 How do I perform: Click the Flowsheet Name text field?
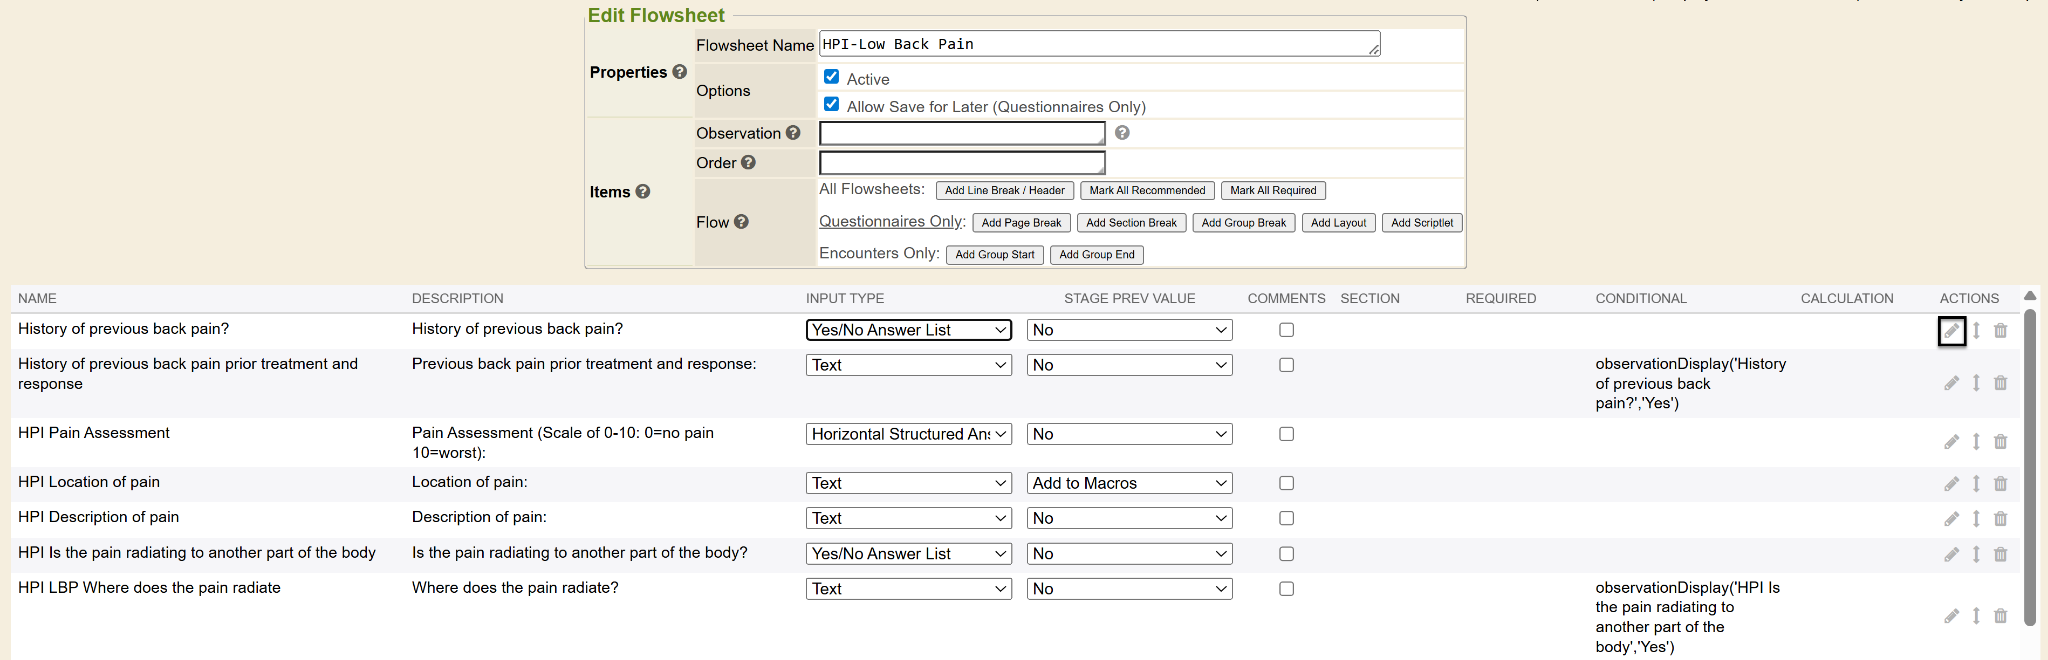pyautogui.click(x=1098, y=44)
